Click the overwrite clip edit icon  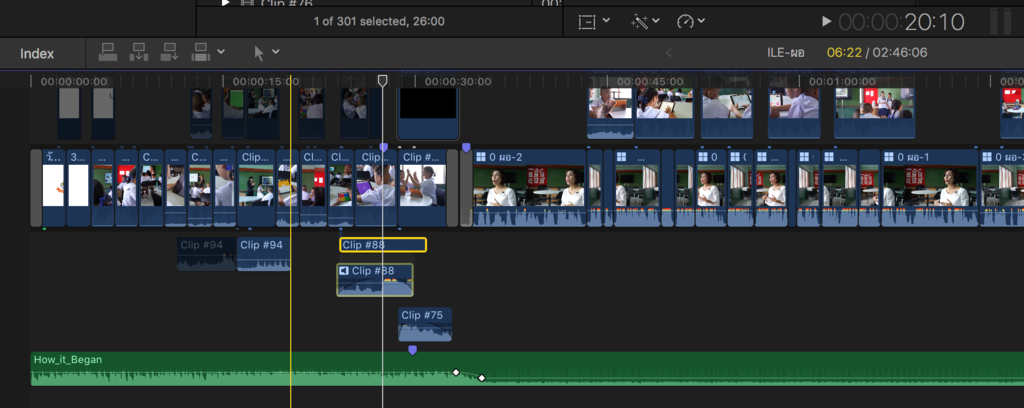click(201, 52)
